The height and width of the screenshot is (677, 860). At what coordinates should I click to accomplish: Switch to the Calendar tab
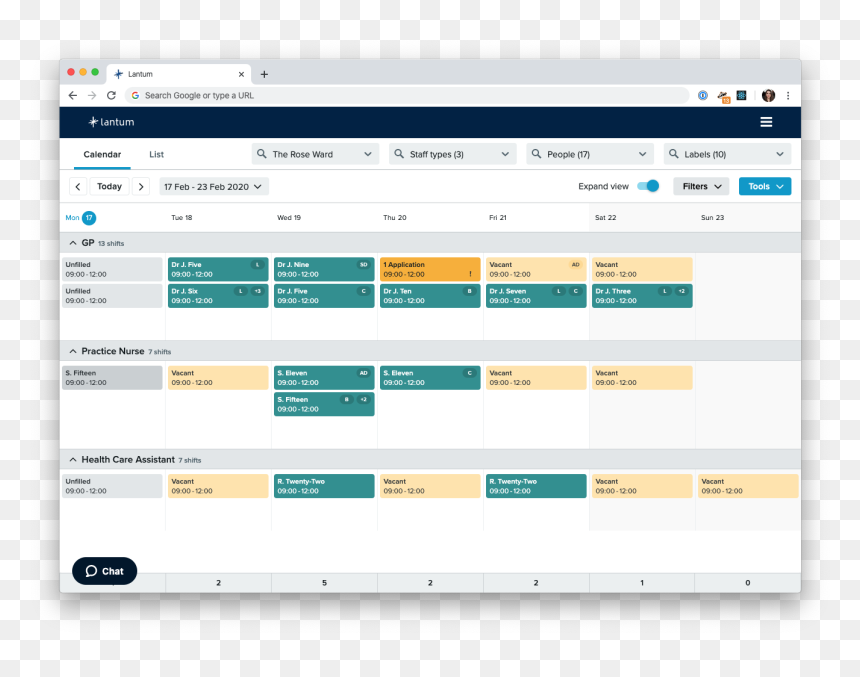[x=102, y=155]
